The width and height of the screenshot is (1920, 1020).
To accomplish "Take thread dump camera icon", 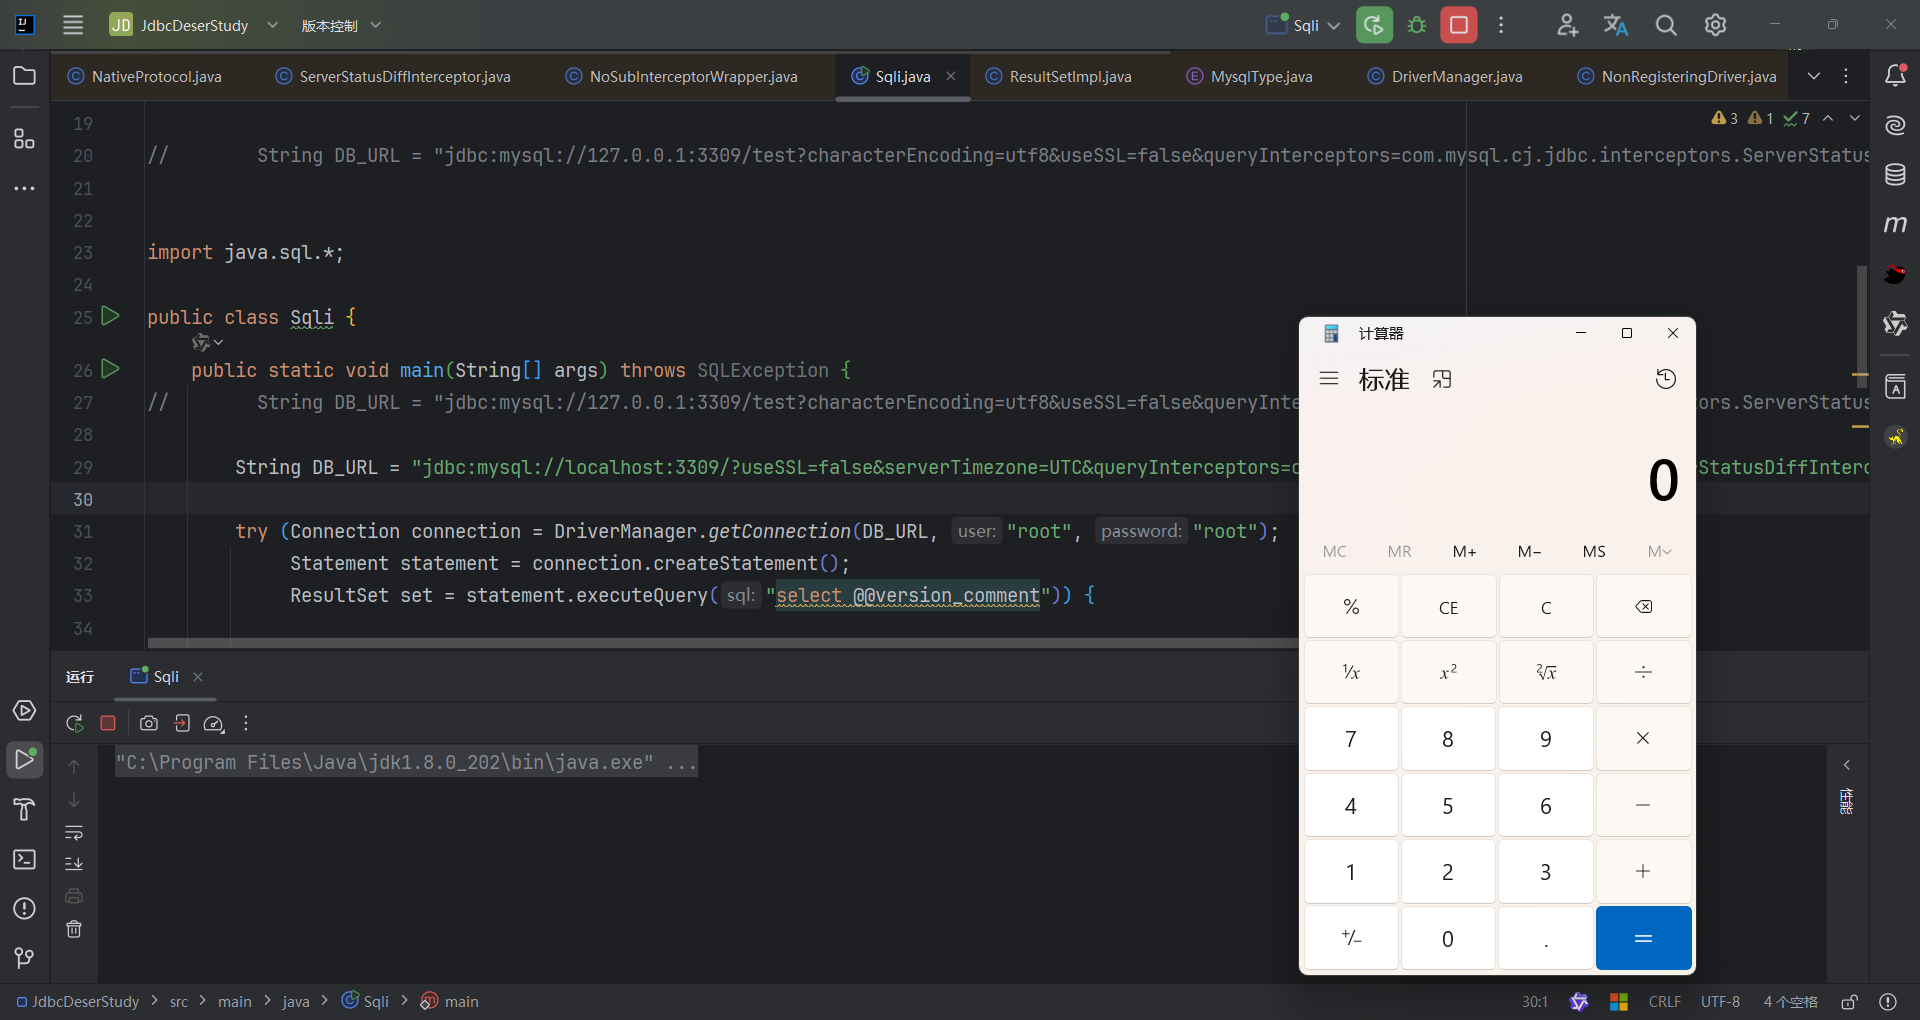I will [149, 723].
